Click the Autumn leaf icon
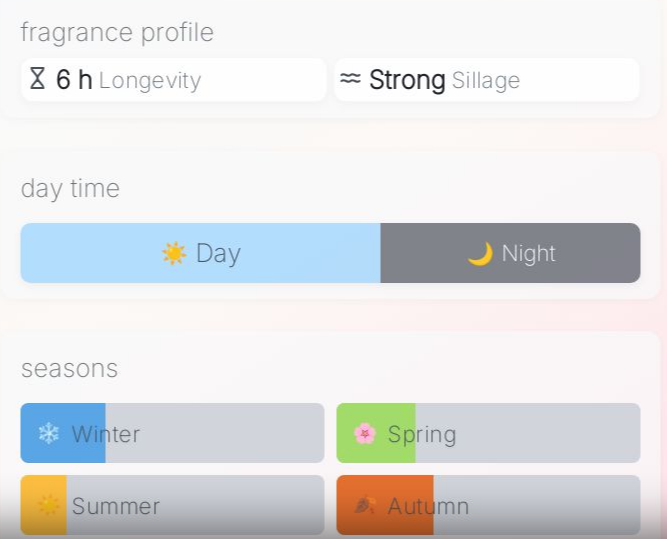The image size is (667, 539). (x=365, y=506)
